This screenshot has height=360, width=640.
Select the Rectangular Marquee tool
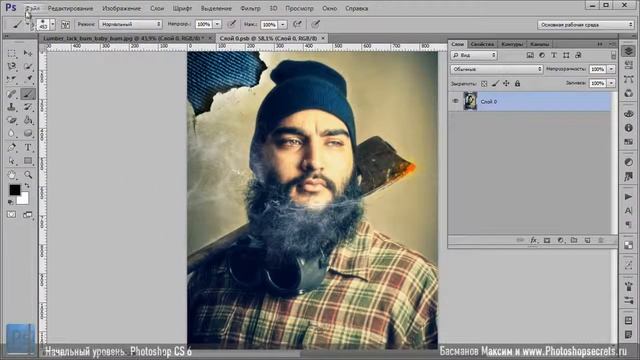point(12,53)
